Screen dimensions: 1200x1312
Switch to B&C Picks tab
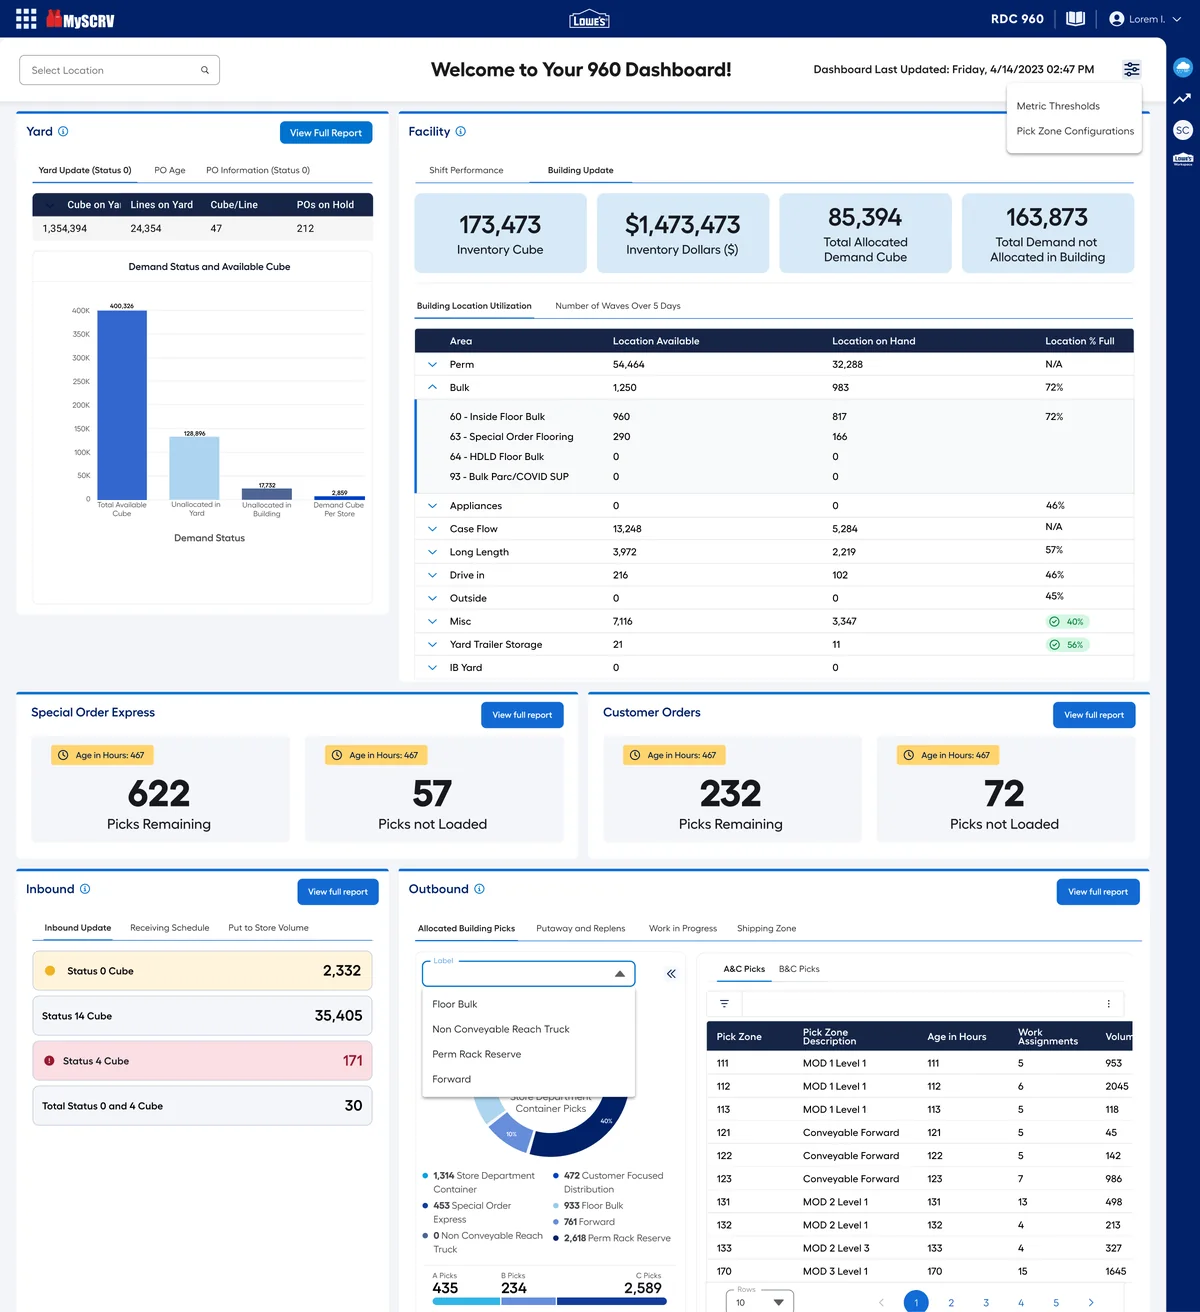point(799,969)
